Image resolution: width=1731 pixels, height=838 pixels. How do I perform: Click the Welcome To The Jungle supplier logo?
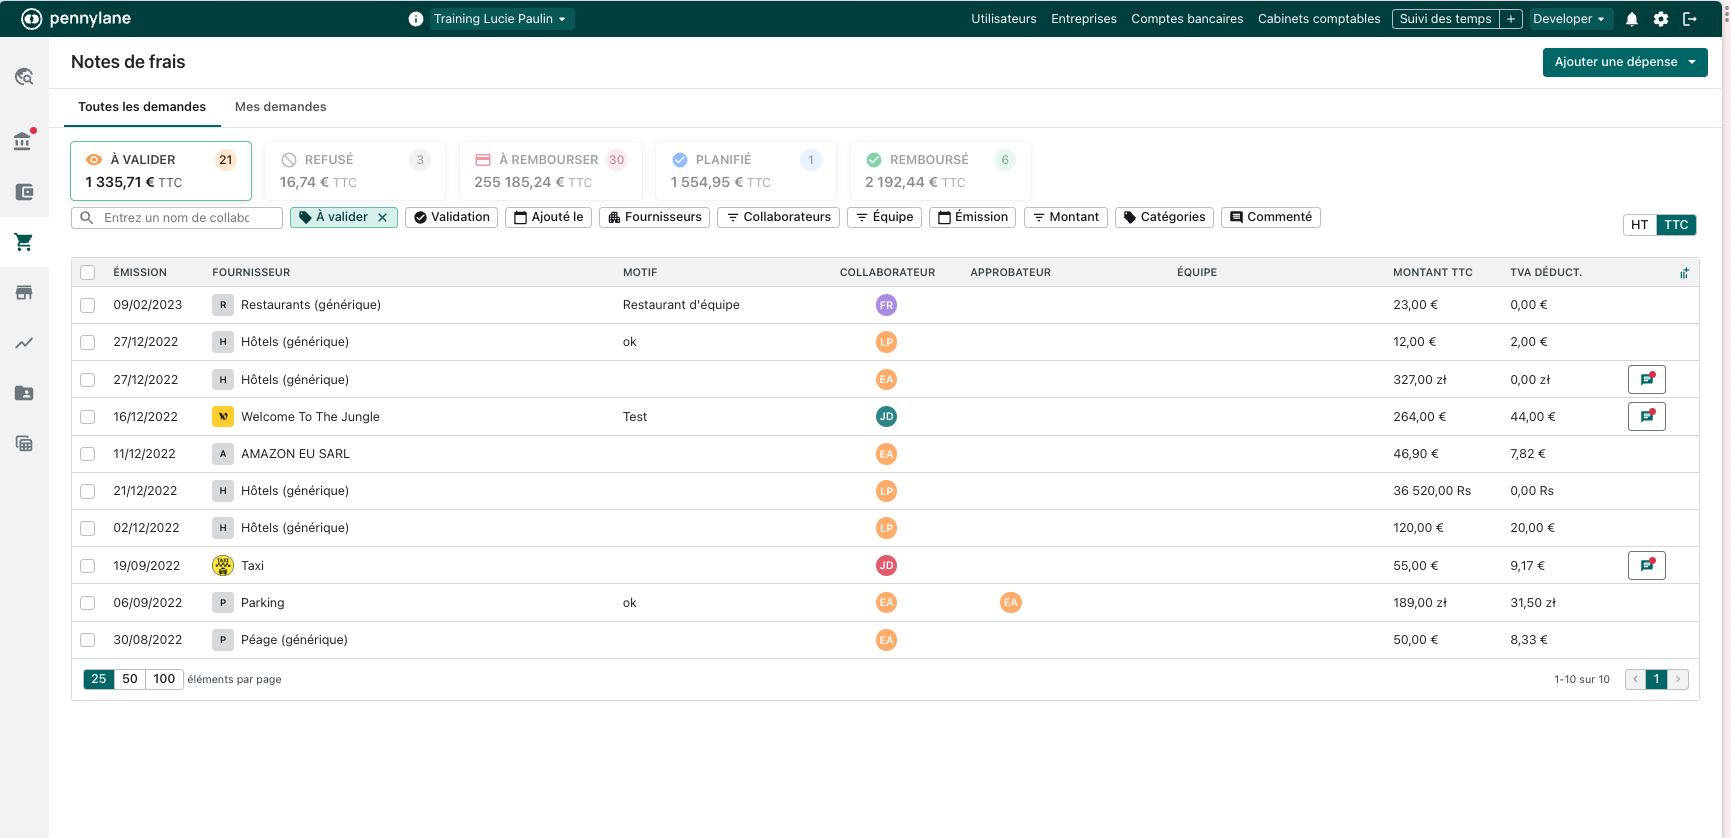click(x=223, y=417)
